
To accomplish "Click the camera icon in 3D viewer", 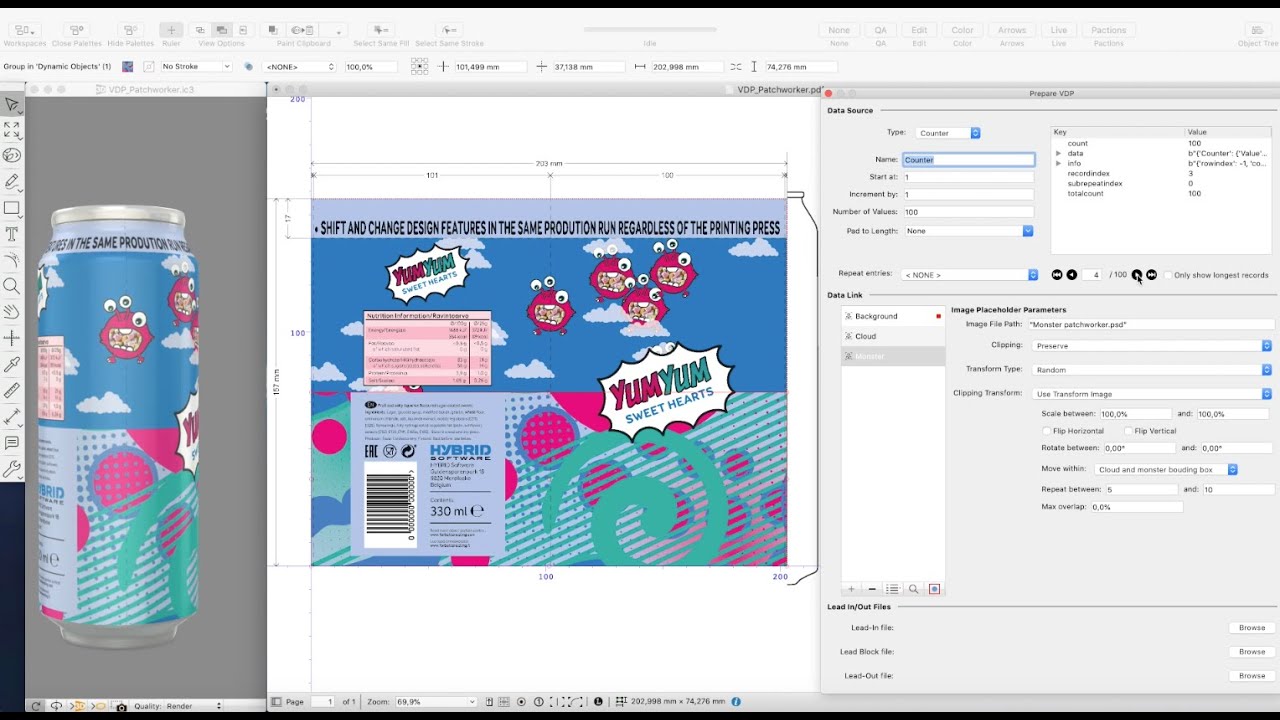I will 121,707.
